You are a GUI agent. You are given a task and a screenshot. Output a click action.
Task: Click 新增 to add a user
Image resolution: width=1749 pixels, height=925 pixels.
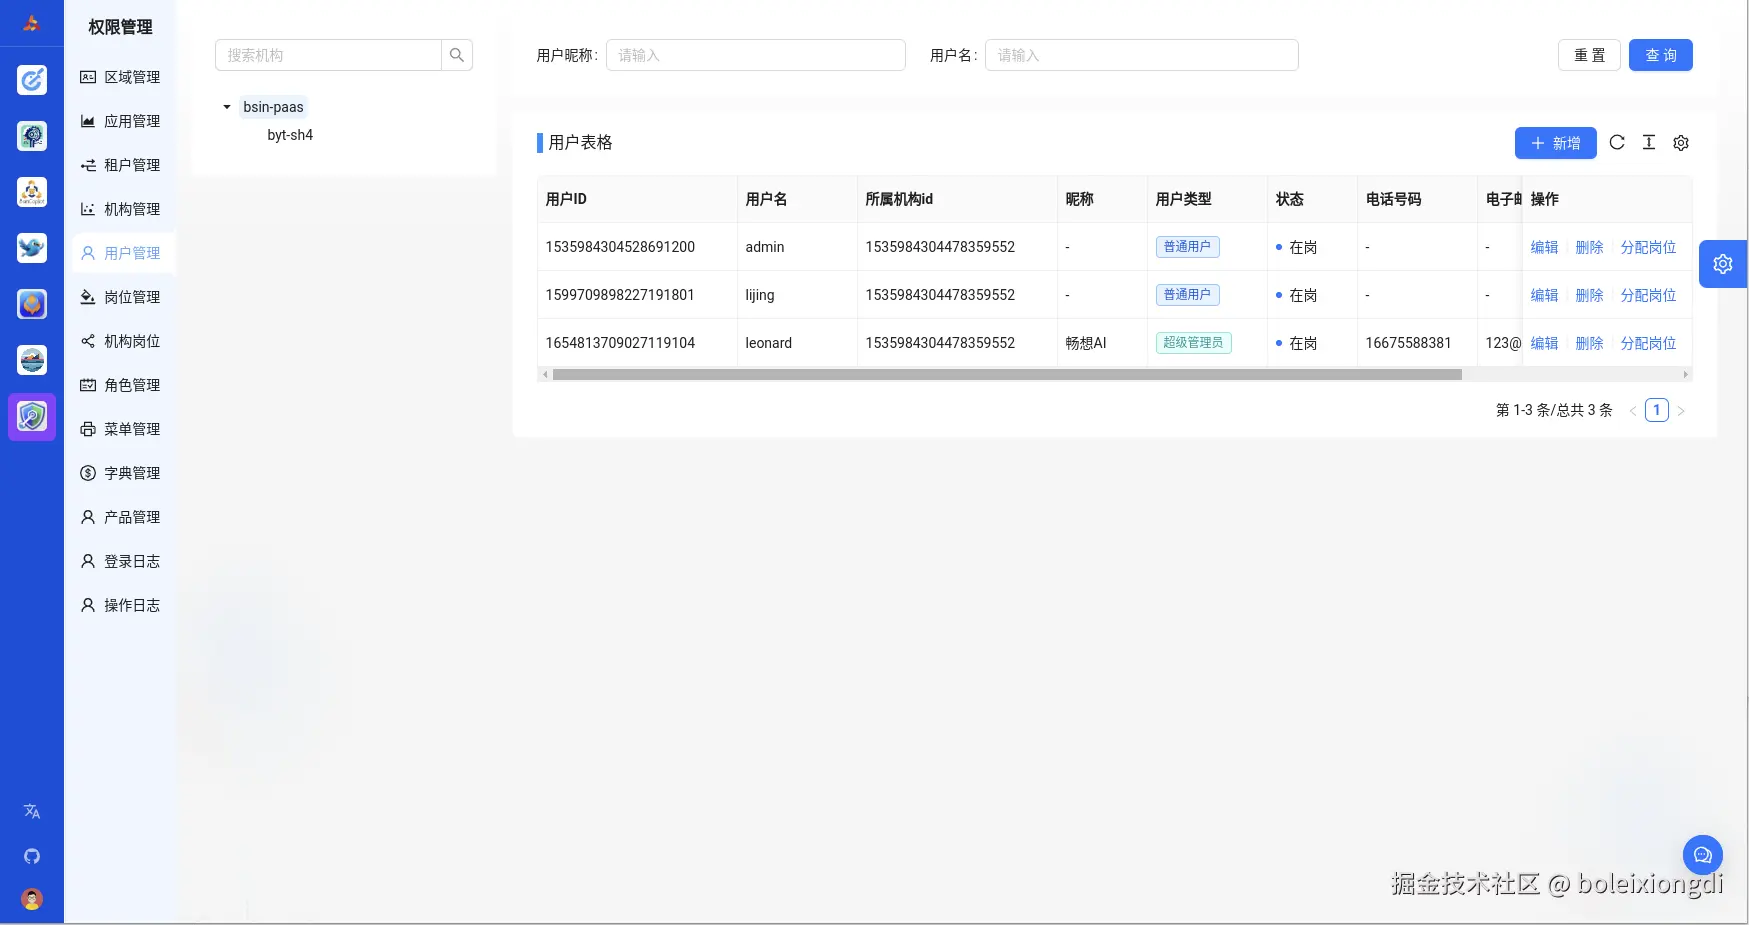point(1555,143)
